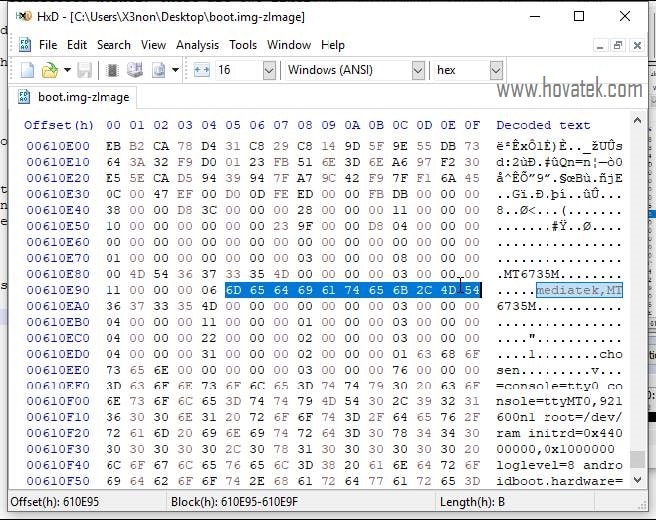Click the Decoded text column header
Screen dimensions: 656x520
[543, 125]
